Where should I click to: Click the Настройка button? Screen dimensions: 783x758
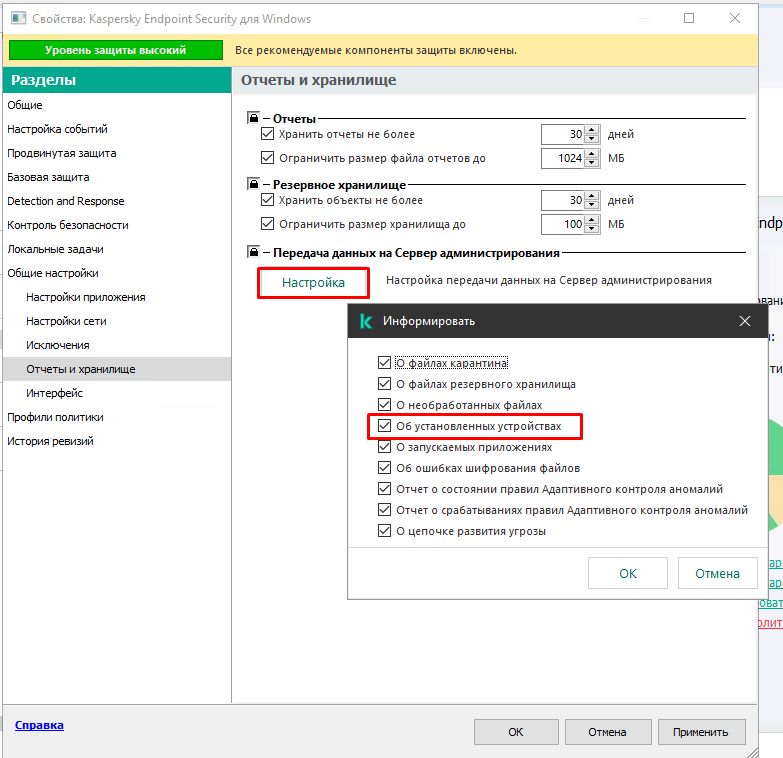click(313, 283)
